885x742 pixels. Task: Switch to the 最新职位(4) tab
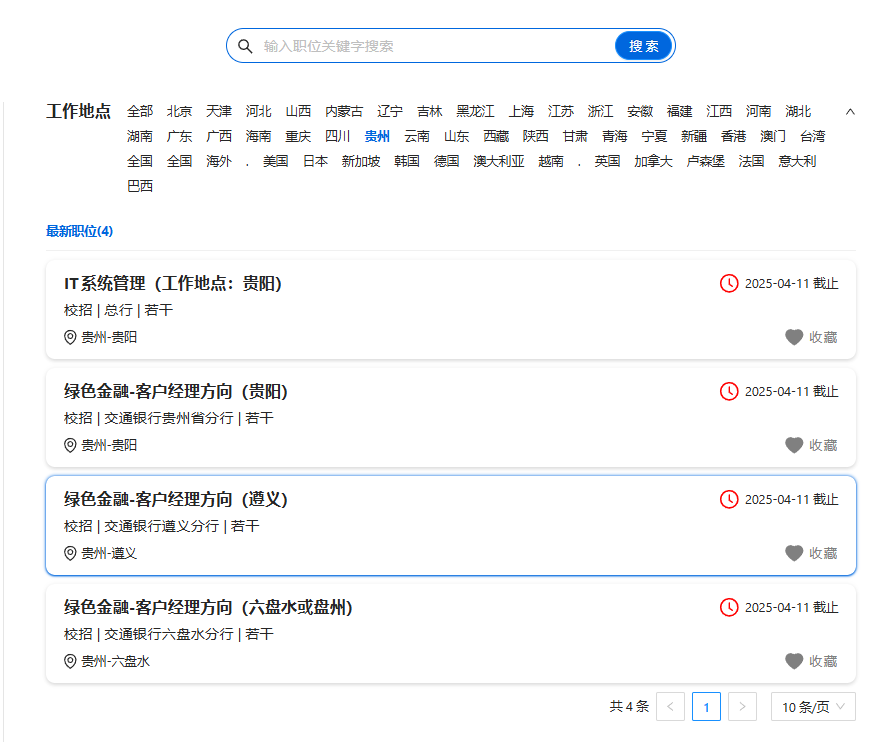click(80, 231)
